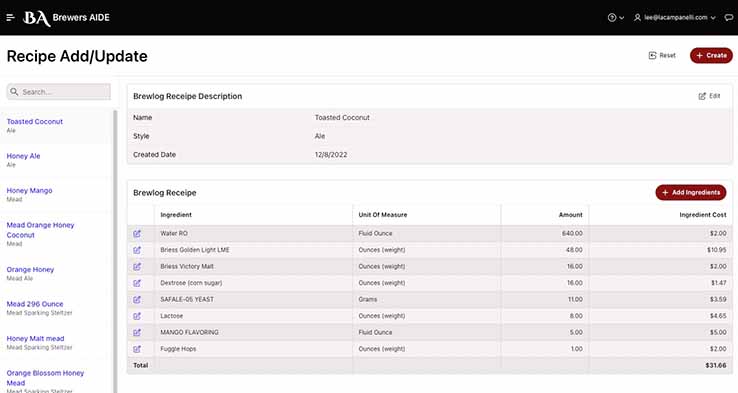Select Mead Orange Honey Coconut recipe
Viewport: 738px width, 393px height.
(x=40, y=230)
